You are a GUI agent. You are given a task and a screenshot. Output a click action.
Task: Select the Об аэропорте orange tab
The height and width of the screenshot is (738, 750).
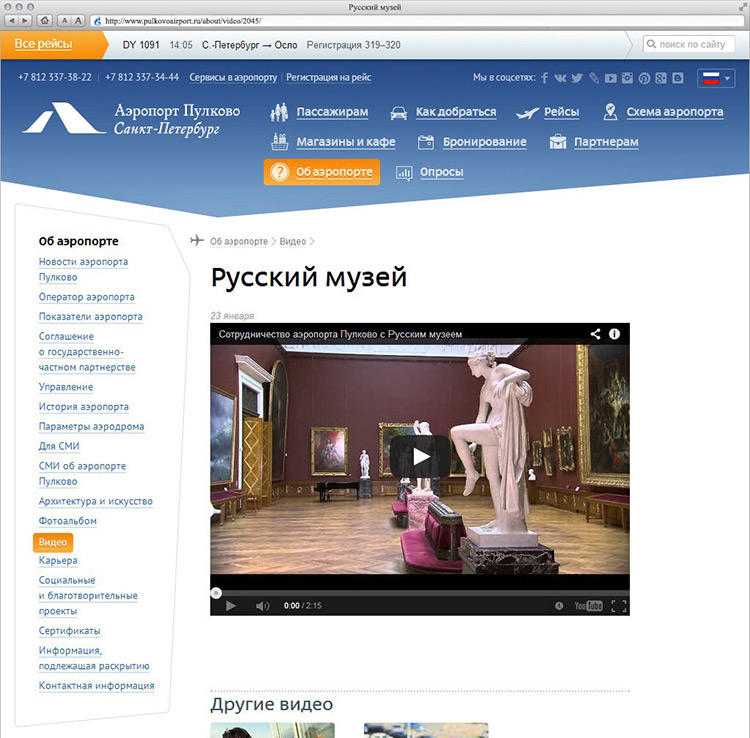tap(322, 172)
